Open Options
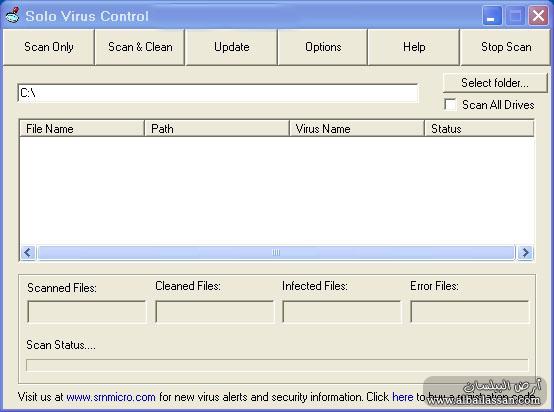Viewport: 554px width, 412px height. click(x=323, y=47)
